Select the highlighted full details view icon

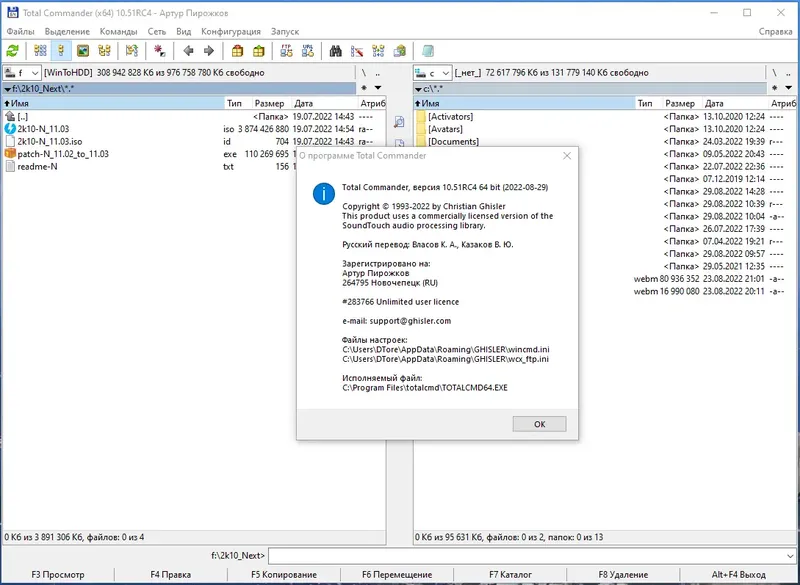[x=61, y=51]
